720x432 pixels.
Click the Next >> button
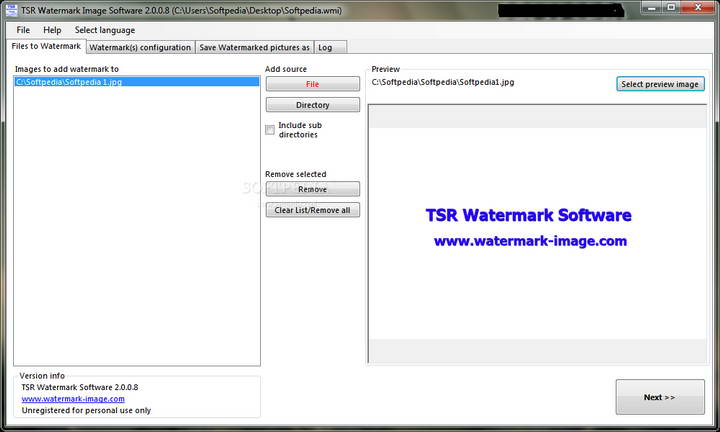coord(660,397)
